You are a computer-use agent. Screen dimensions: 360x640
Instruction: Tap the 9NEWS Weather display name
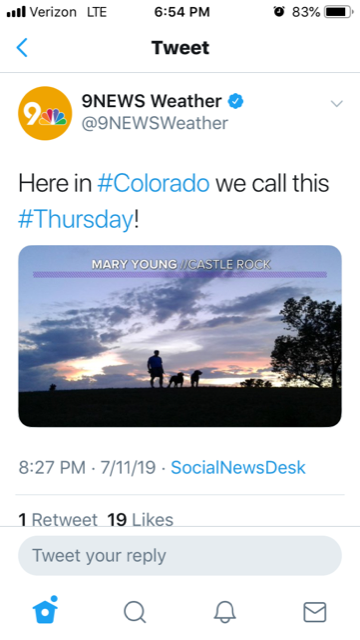click(151, 101)
